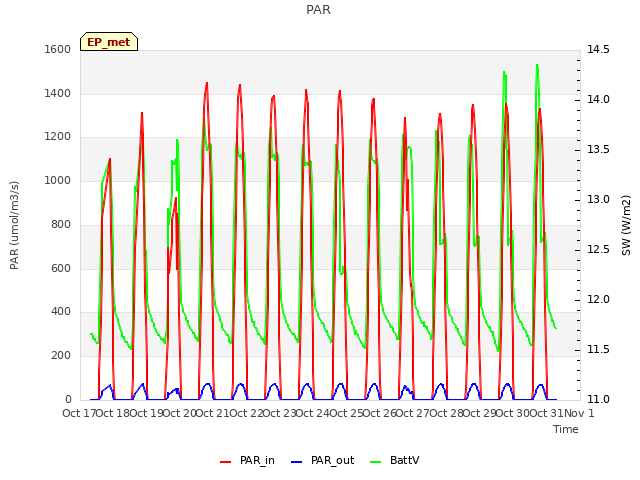Click the 600 left axis tick label
This screenshot has height=480, width=640.
[61, 268]
